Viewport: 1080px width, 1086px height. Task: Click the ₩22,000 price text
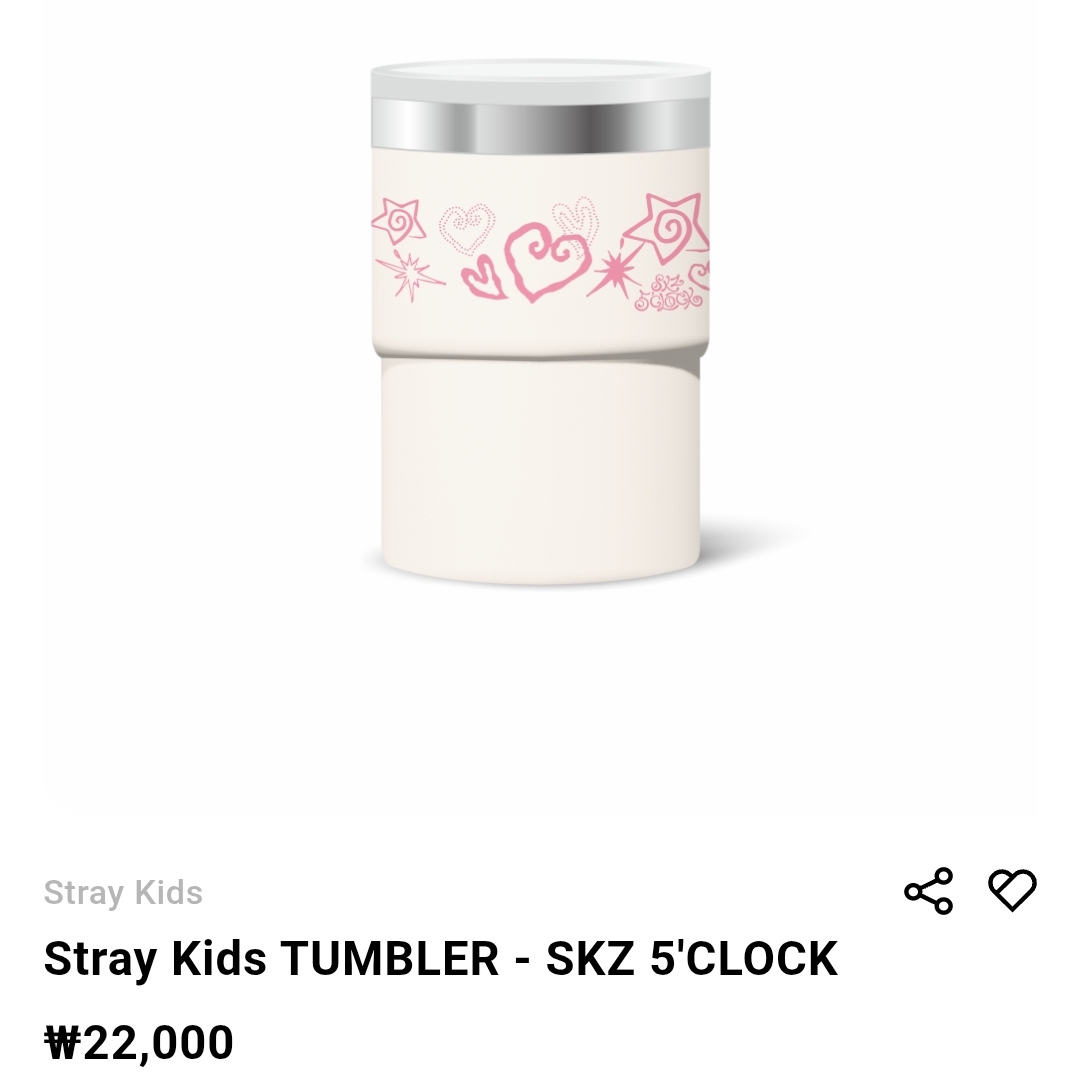pos(139,1041)
